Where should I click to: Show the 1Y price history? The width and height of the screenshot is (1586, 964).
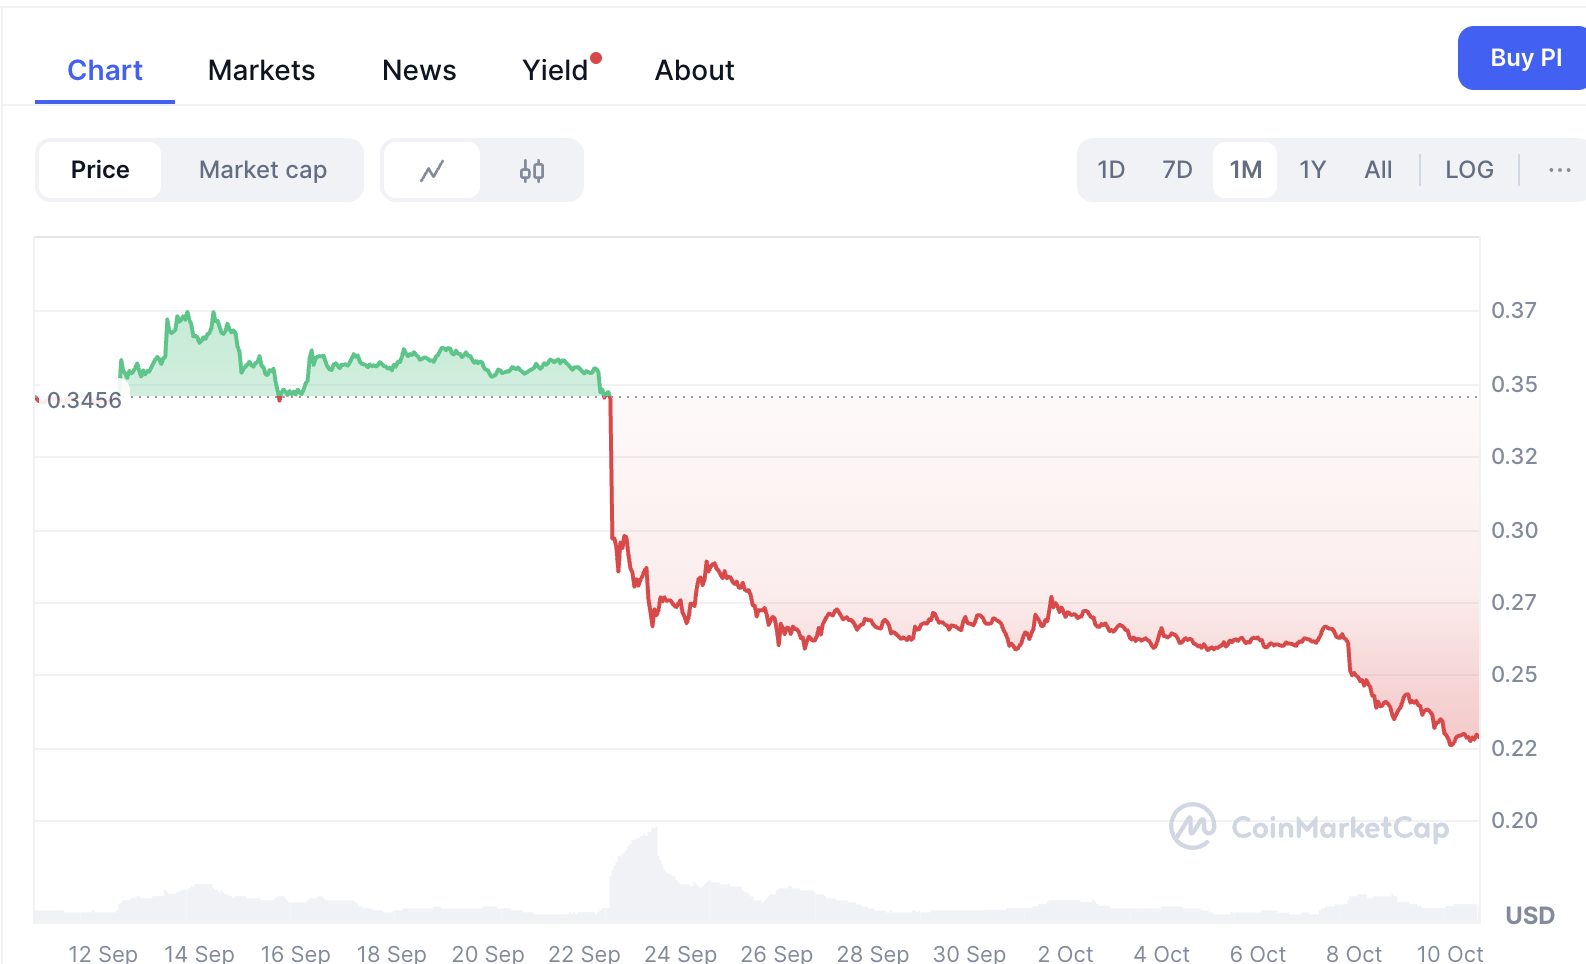tap(1312, 170)
